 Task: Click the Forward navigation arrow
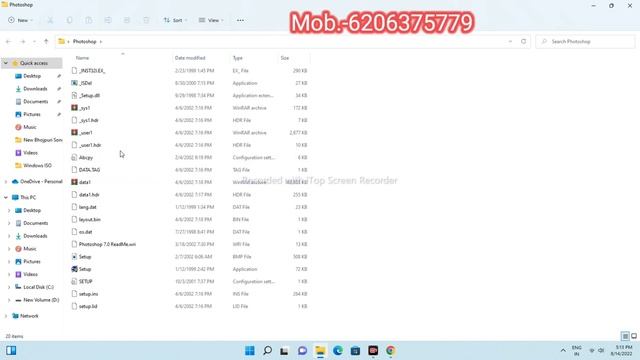click(x=23, y=42)
